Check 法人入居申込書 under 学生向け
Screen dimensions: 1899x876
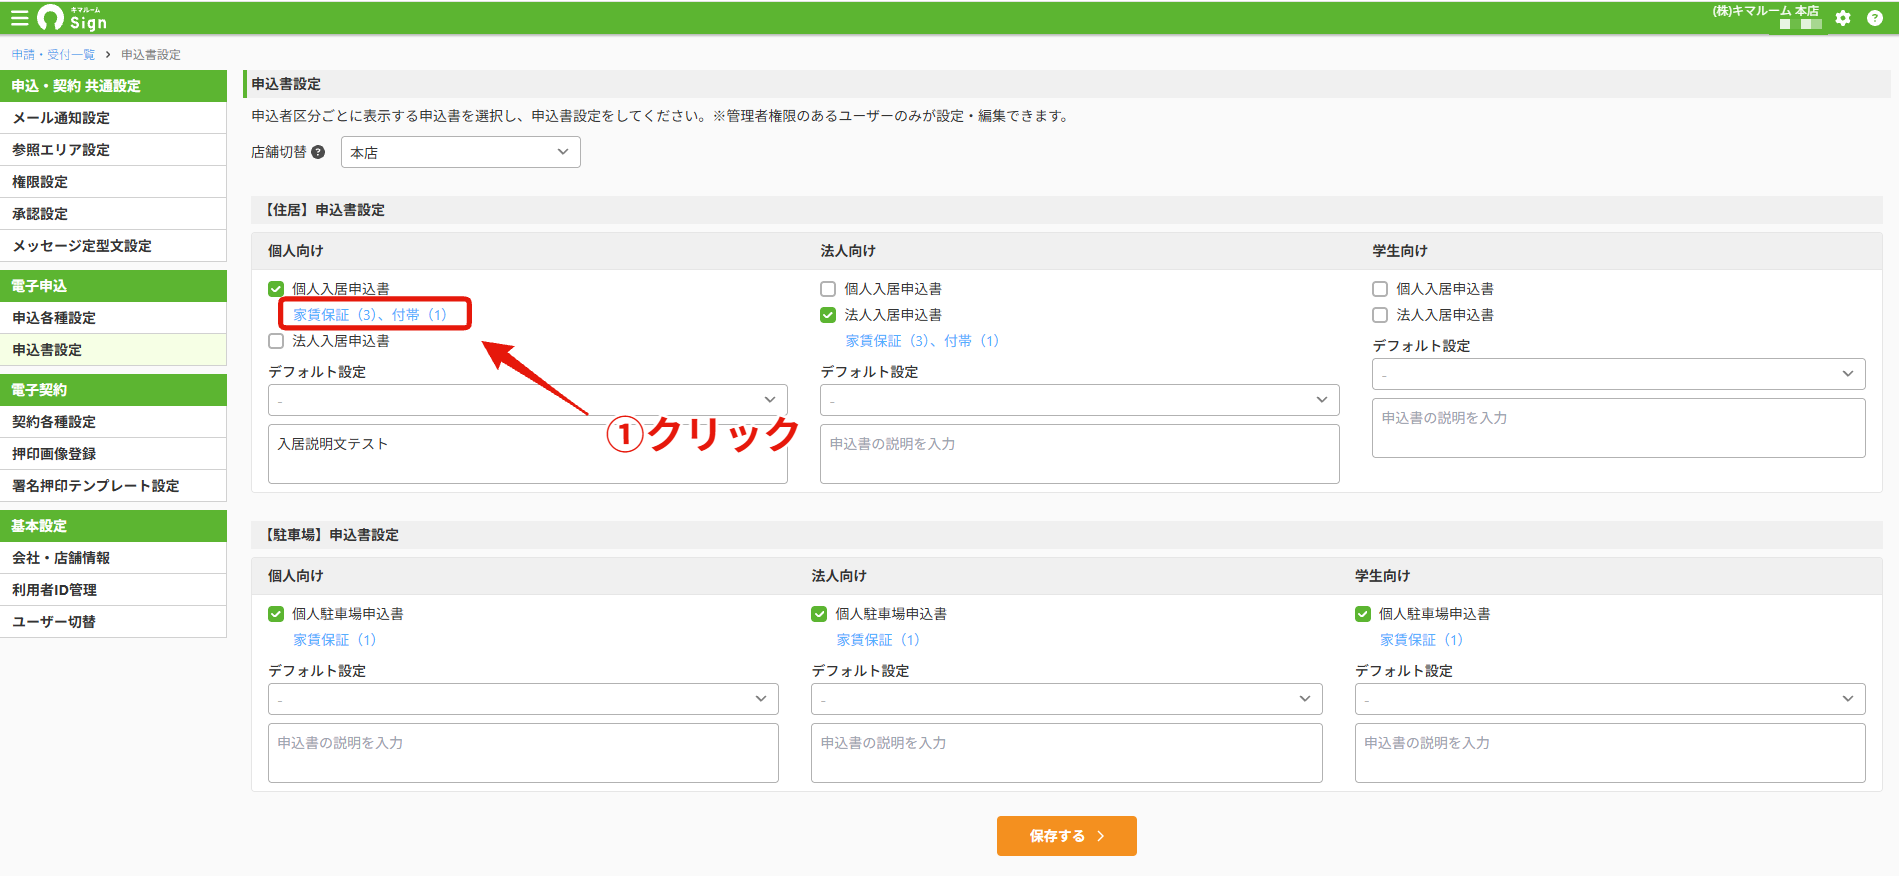click(x=1380, y=315)
